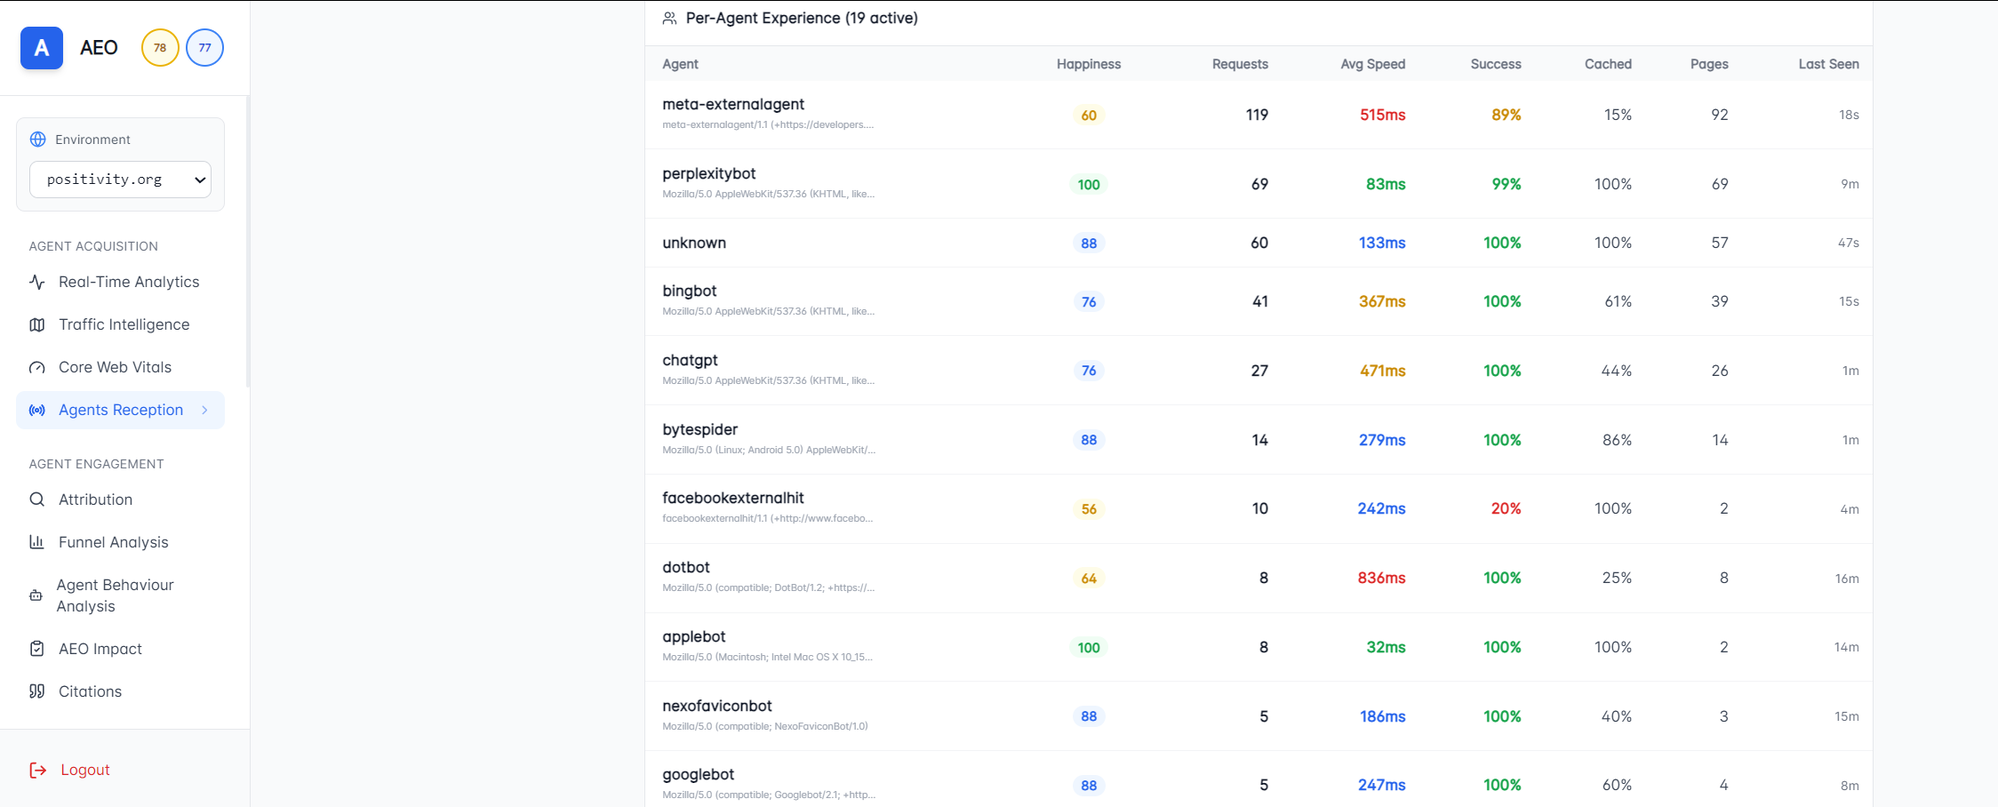Click the Real-Time Analytics pulse icon
Screen dimensions: 1998x807
coord(37,282)
